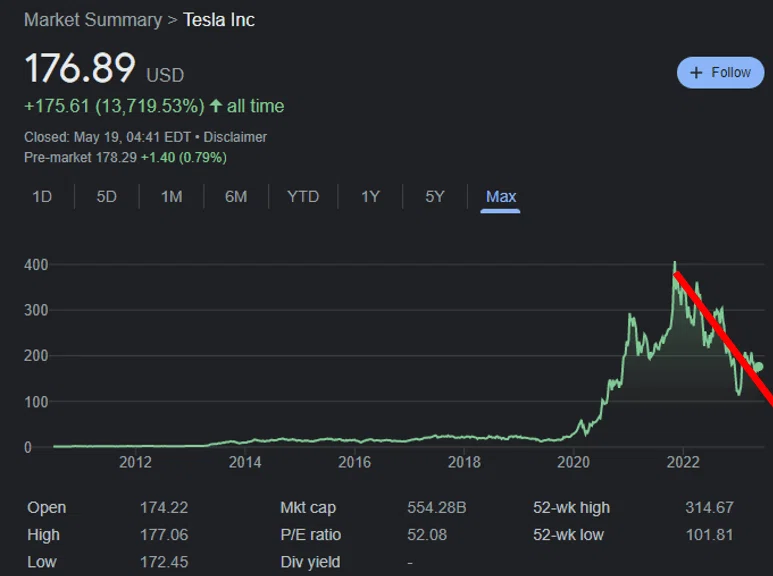
Task: Click the Div yield label
Action: [310, 562]
